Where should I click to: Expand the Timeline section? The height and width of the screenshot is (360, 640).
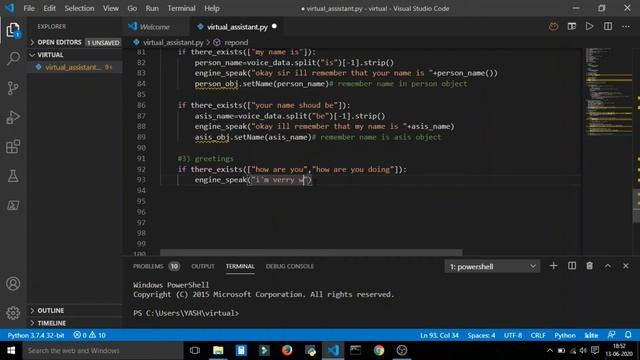tap(75, 323)
